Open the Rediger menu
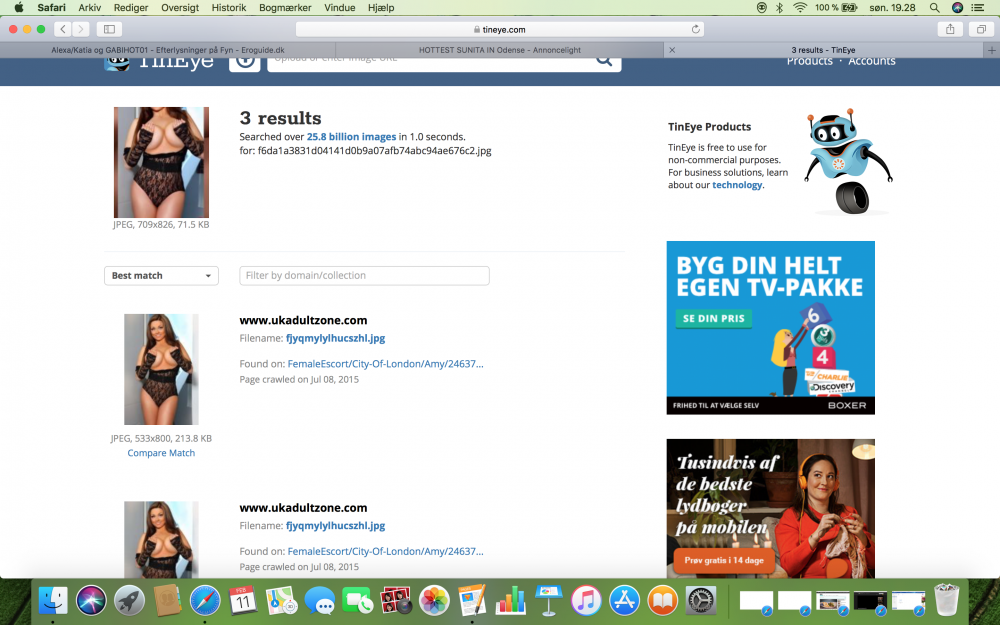1000x625 pixels. [x=131, y=8]
